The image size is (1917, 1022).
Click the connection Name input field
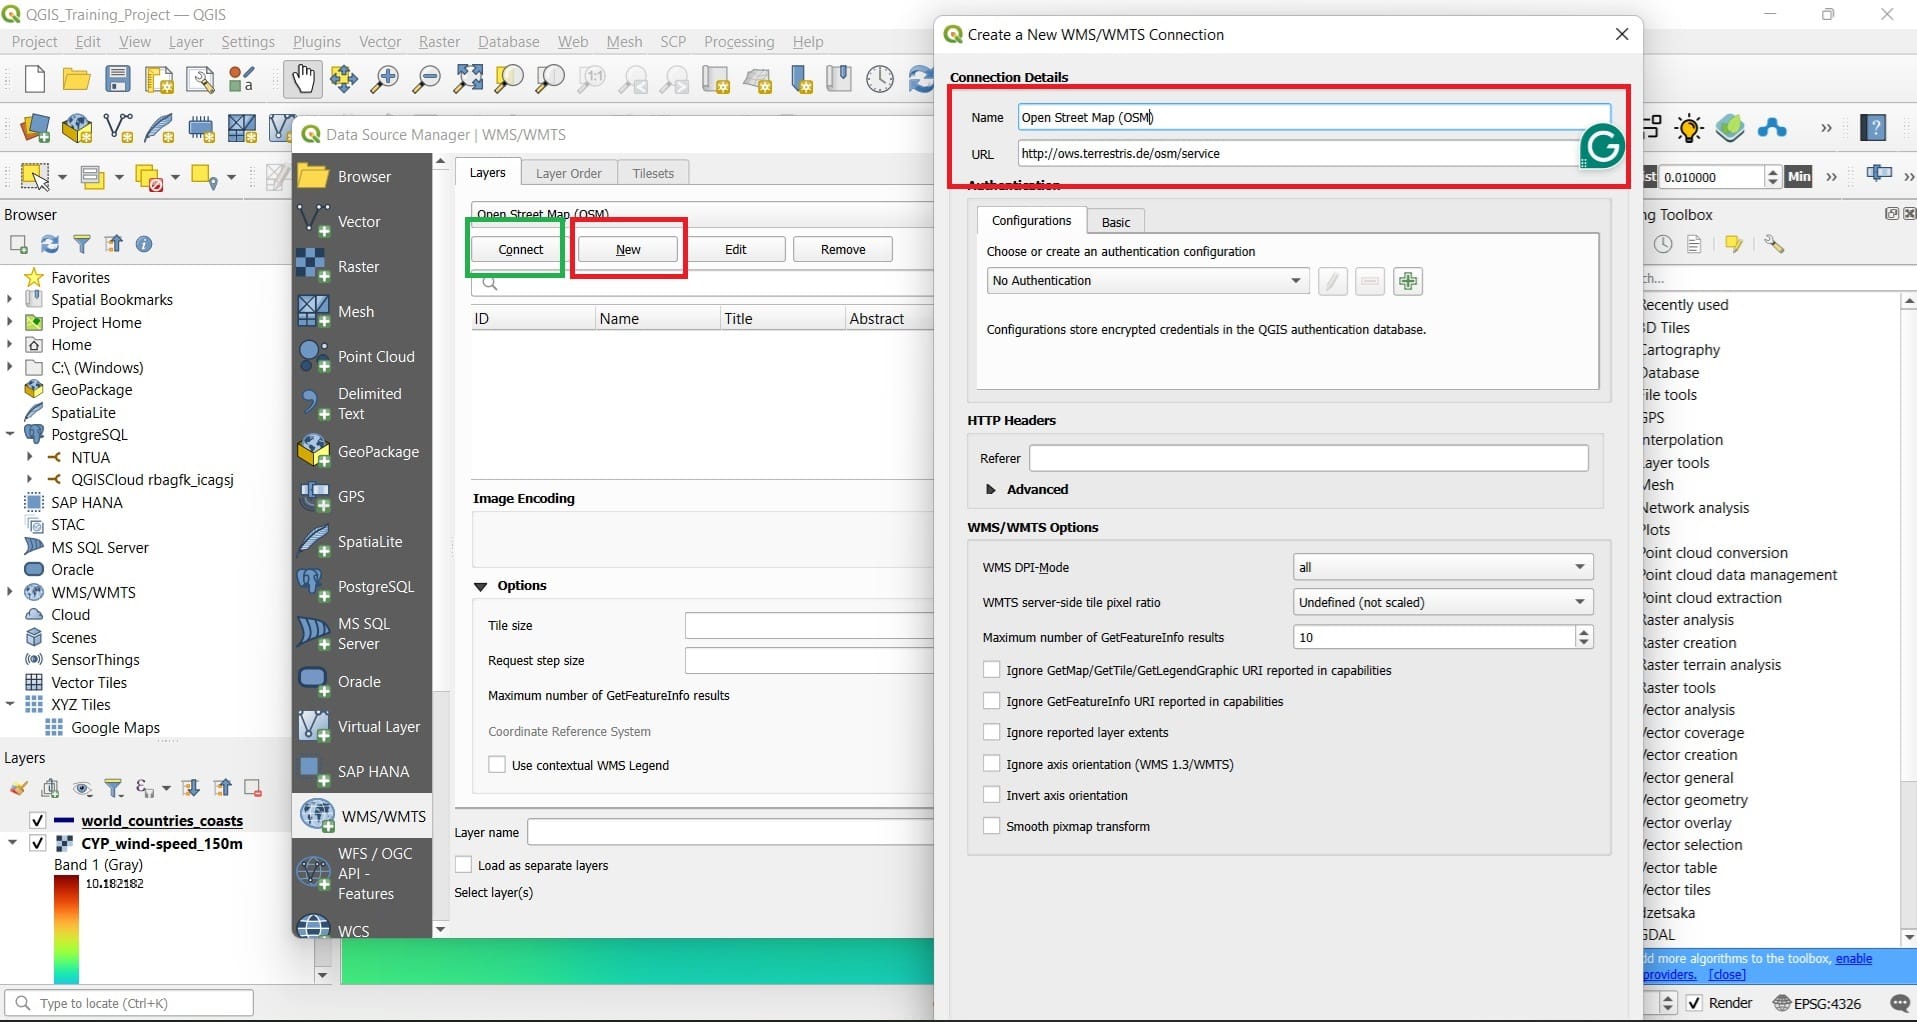[1314, 117]
